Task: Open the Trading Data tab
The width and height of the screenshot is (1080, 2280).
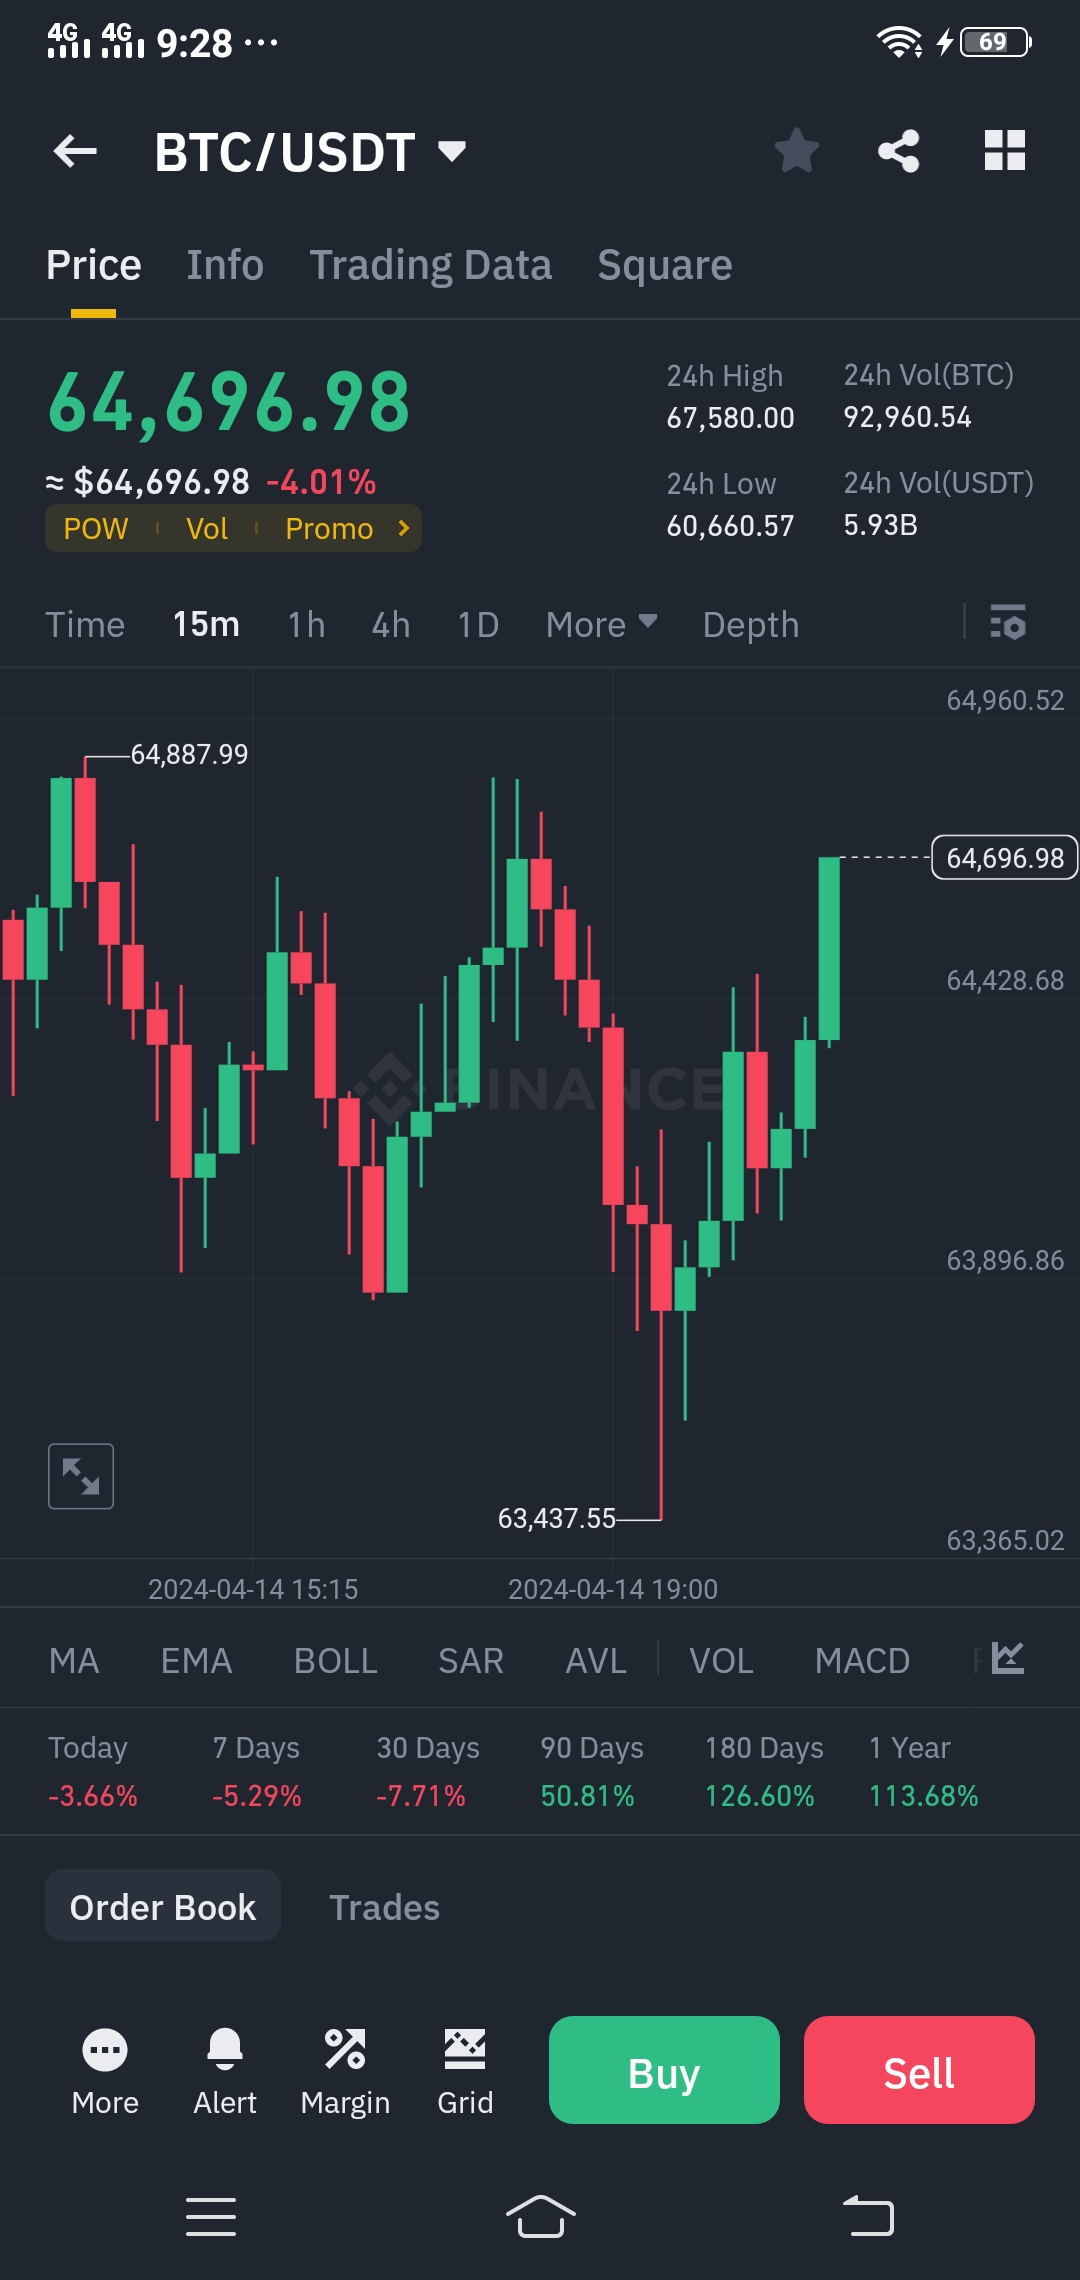Action: pos(430,265)
